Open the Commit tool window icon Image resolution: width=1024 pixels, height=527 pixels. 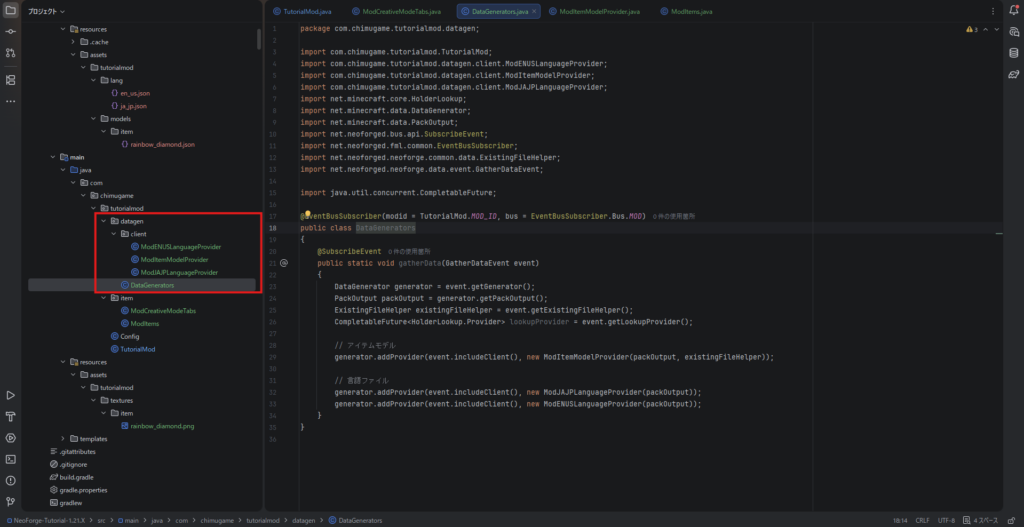tap(11, 32)
